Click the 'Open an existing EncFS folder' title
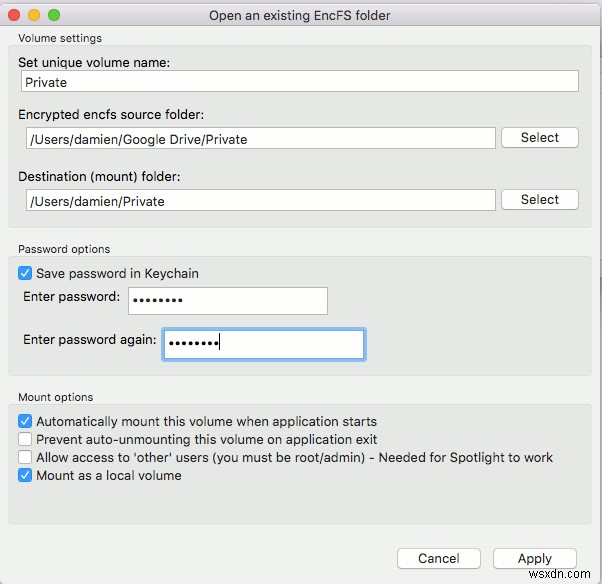The height and width of the screenshot is (584, 602). tap(299, 16)
